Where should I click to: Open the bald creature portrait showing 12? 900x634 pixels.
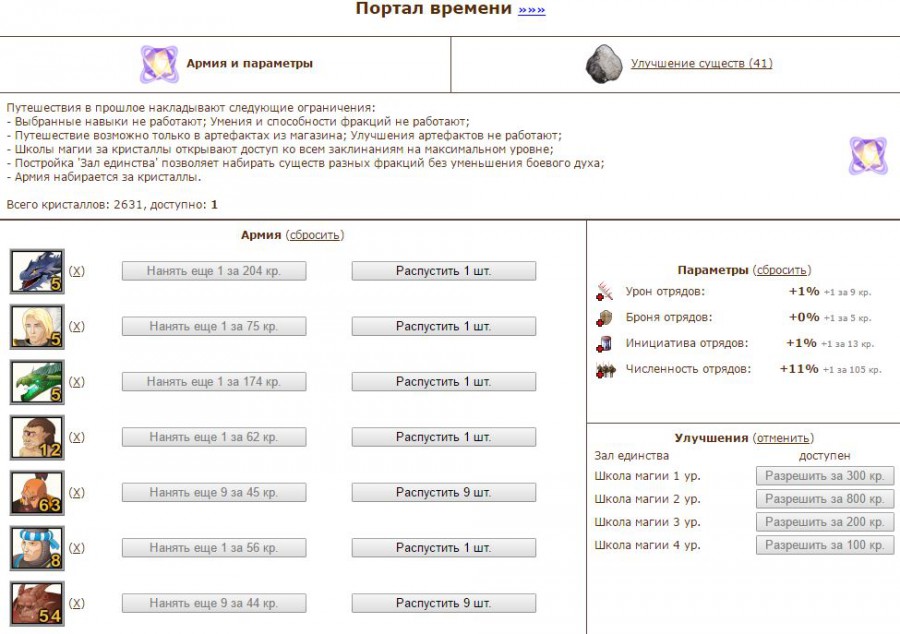37,438
